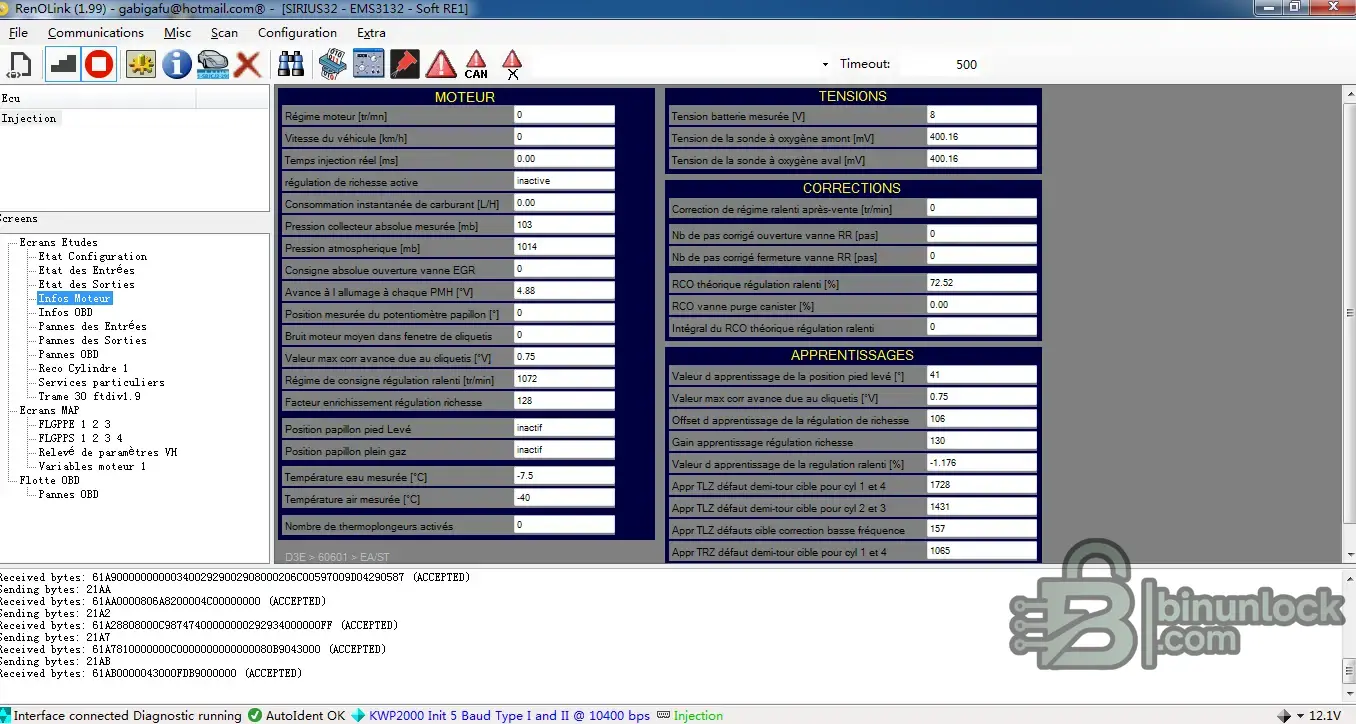Select Variables moteur 1 screen
This screenshot has width=1356, height=724.
click(x=92, y=466)
